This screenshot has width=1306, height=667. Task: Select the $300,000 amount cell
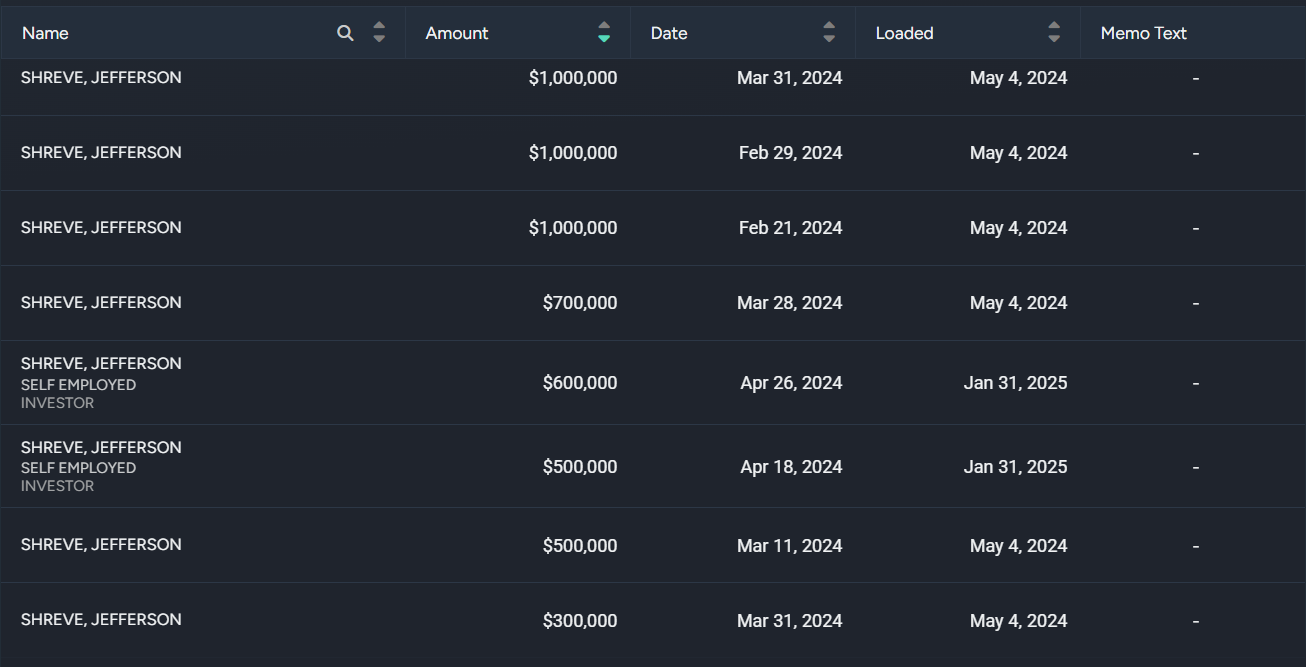point(579,621)
